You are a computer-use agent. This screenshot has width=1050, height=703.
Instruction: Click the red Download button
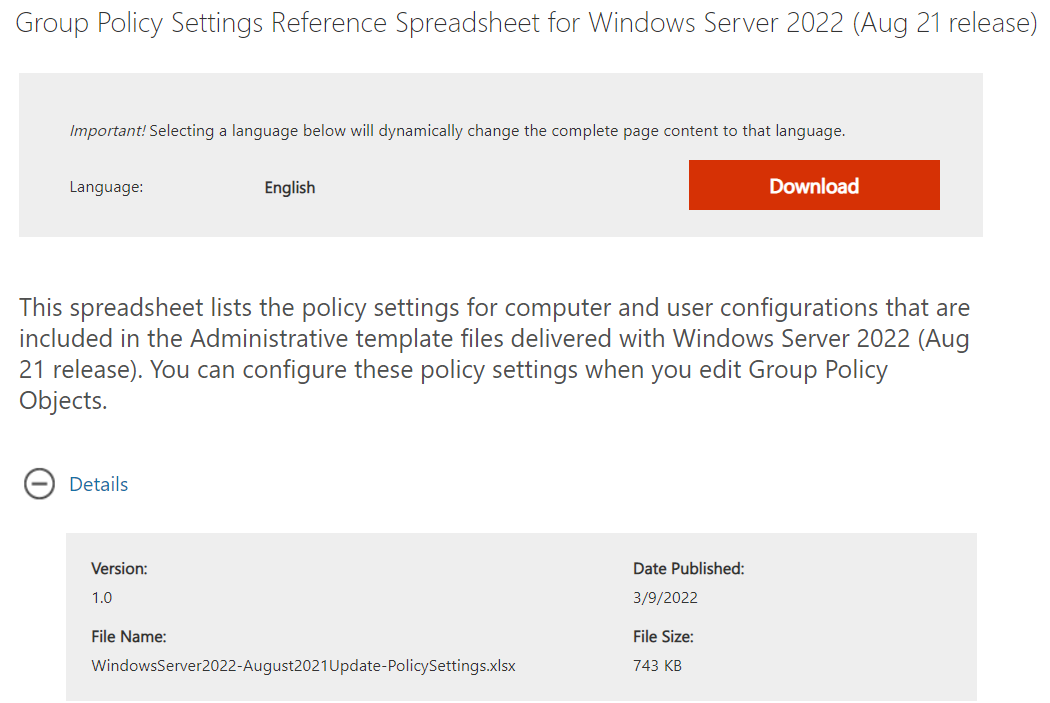click(814, 185)
